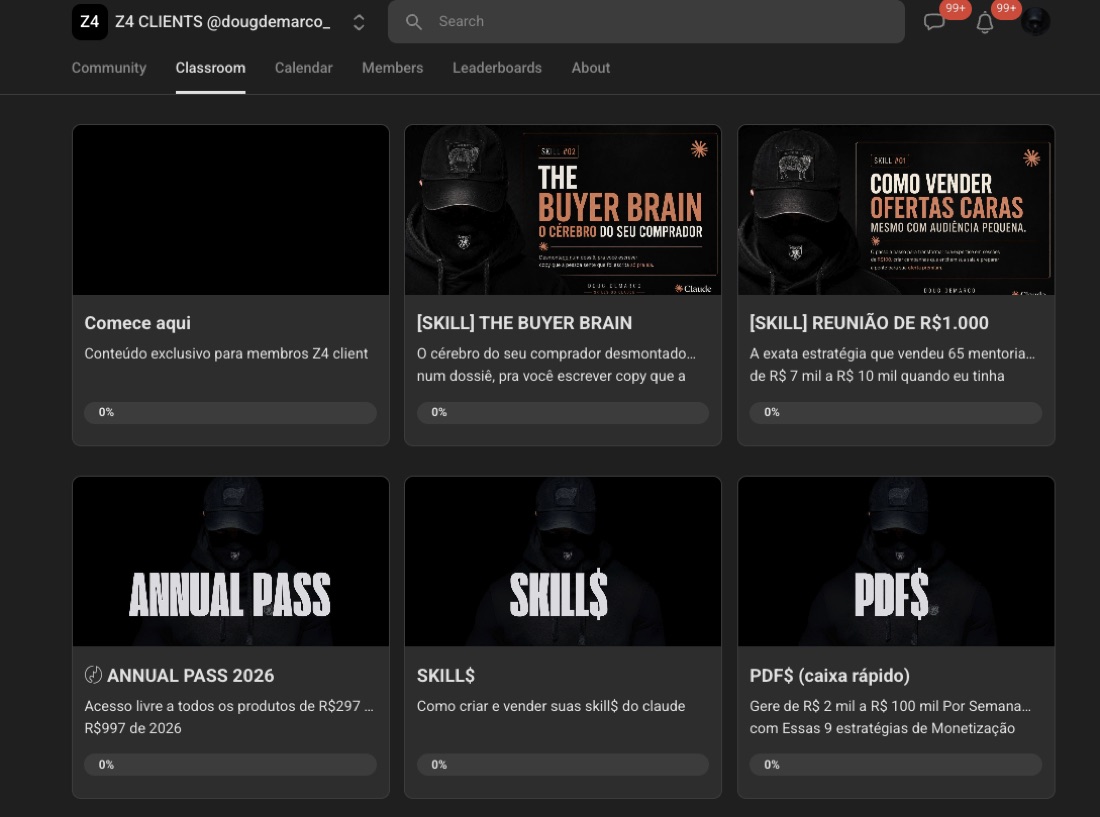
Task: Open the Z4 group logo icon
Action: pyautogui.click(x=90, y=22)
